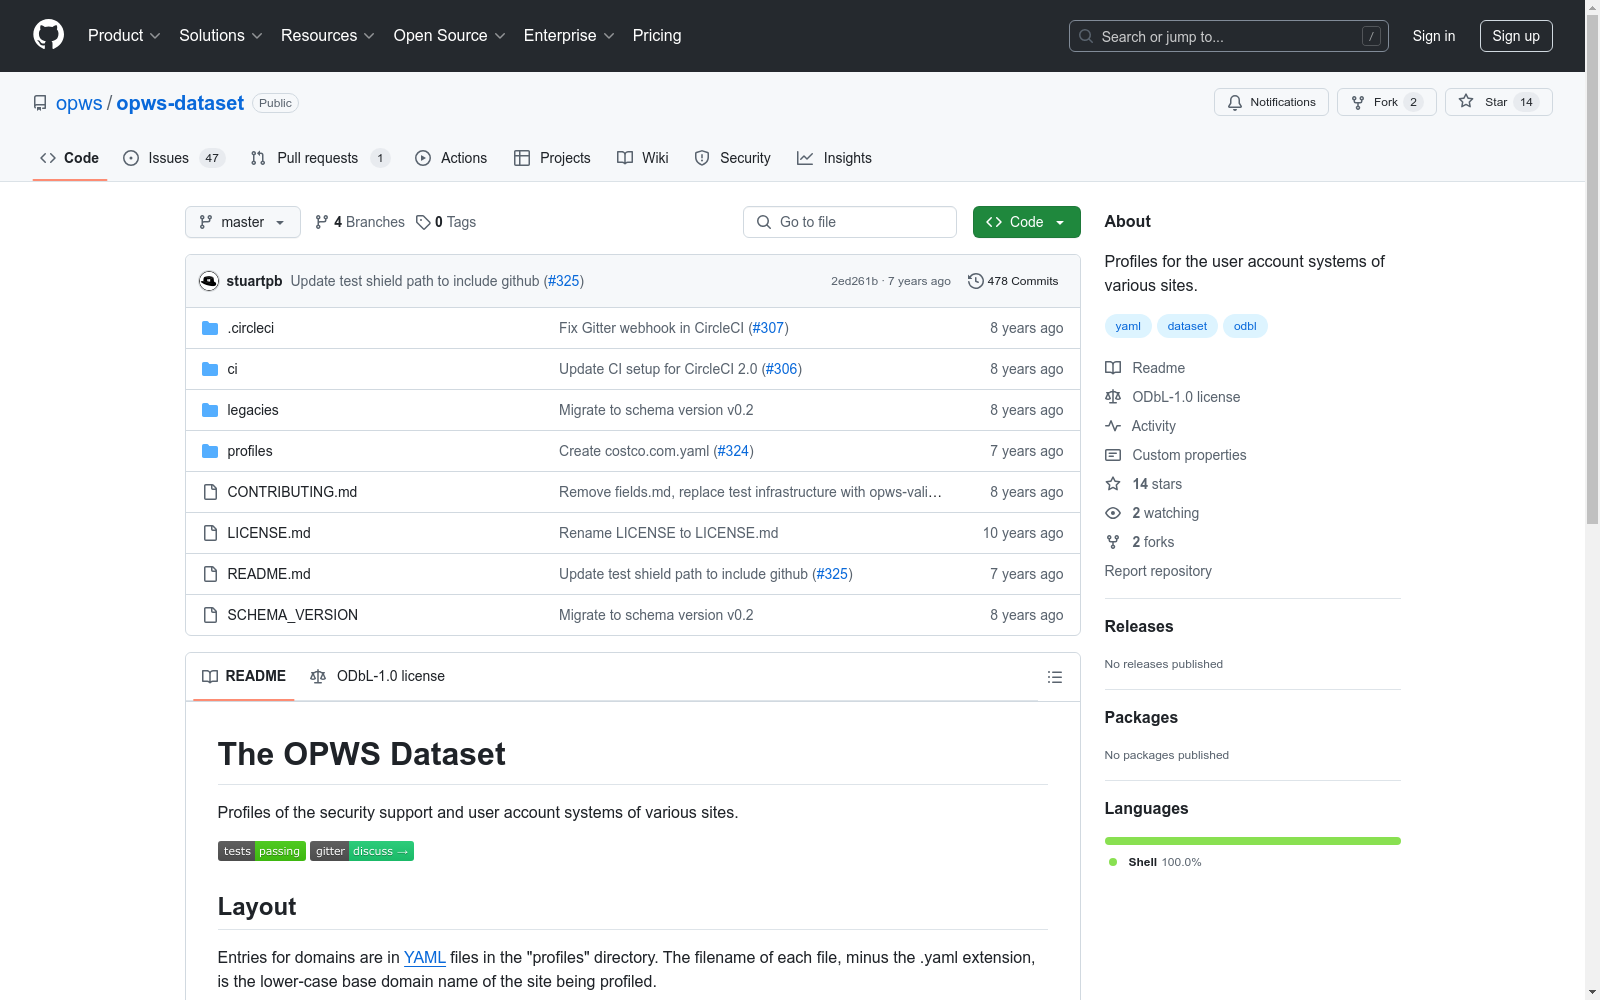
Task: Click the repository icon beside opws
Action: pos(40,103)
